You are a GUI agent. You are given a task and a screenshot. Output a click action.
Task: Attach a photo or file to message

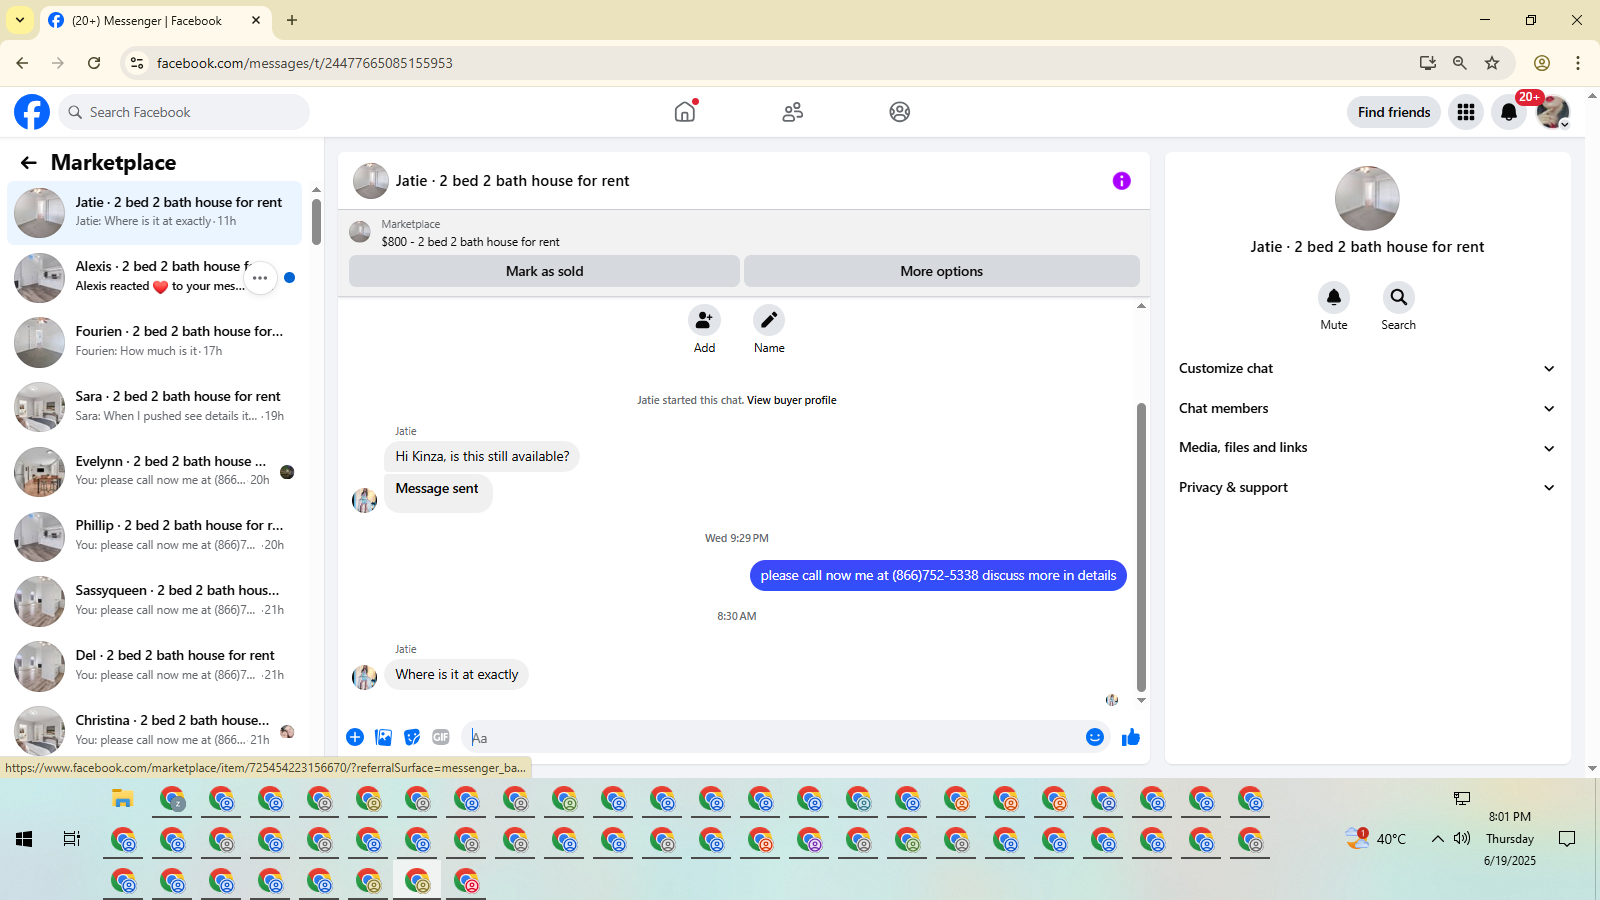383,737
